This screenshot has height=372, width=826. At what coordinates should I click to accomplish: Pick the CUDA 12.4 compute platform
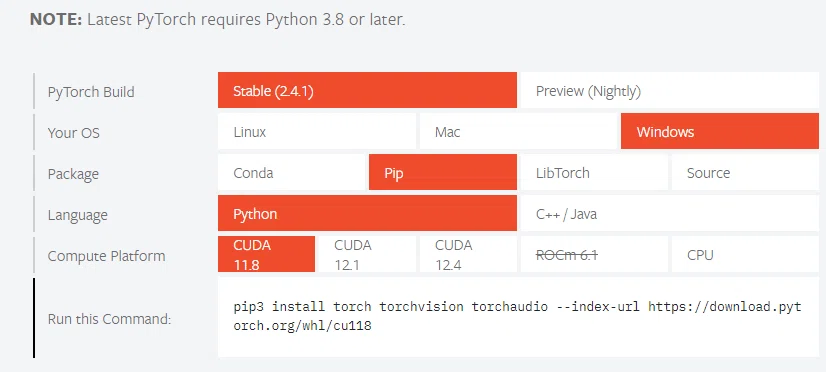pos(468,254)
